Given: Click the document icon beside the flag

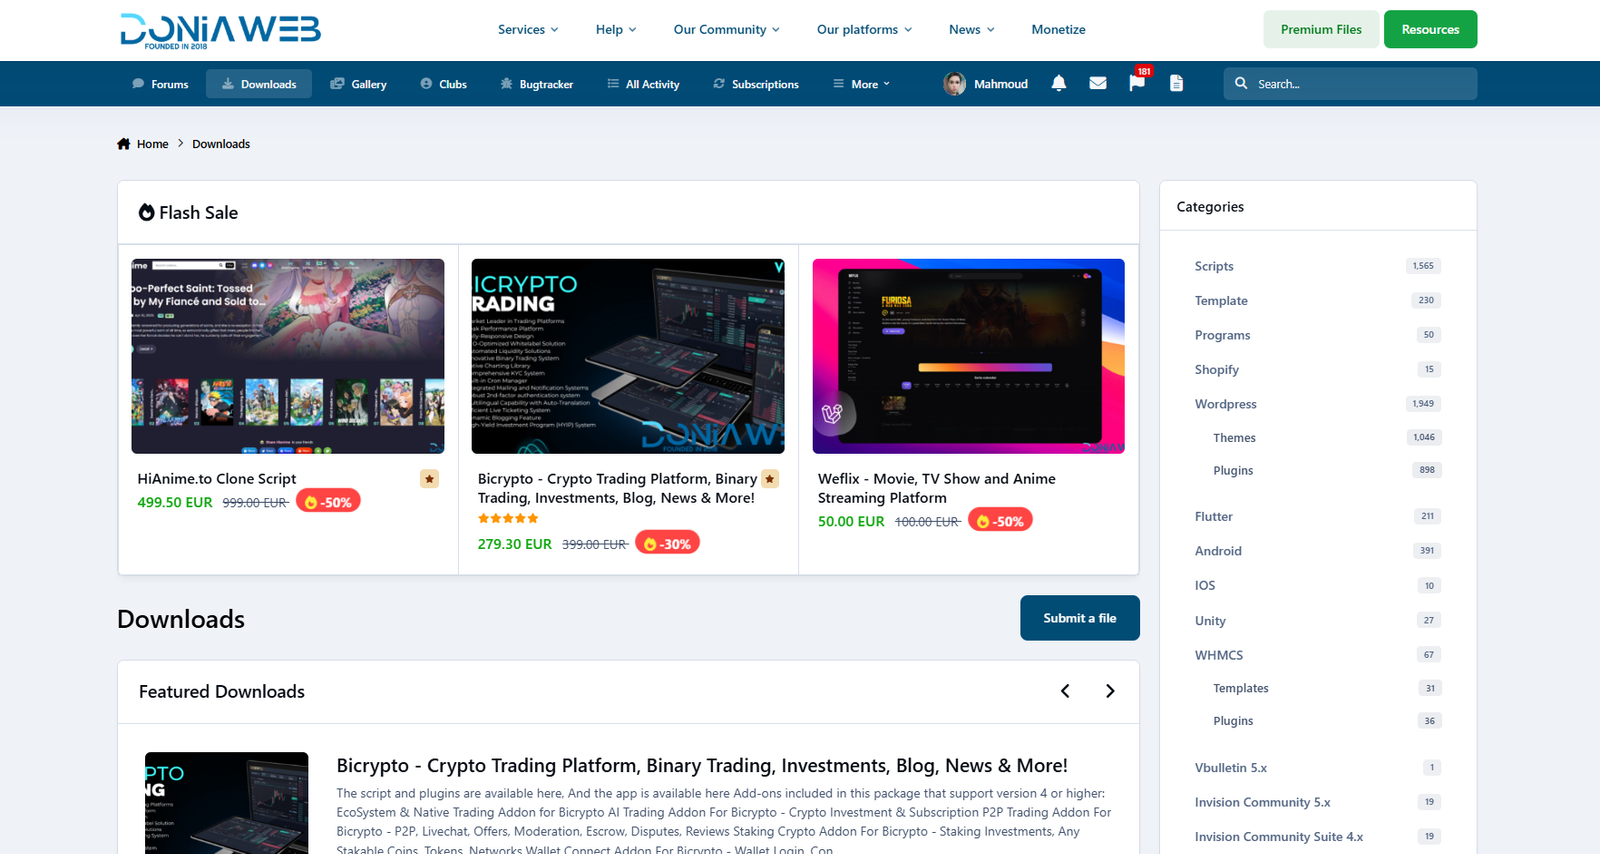Looking at the screenshot, I should pos(1176,84).
